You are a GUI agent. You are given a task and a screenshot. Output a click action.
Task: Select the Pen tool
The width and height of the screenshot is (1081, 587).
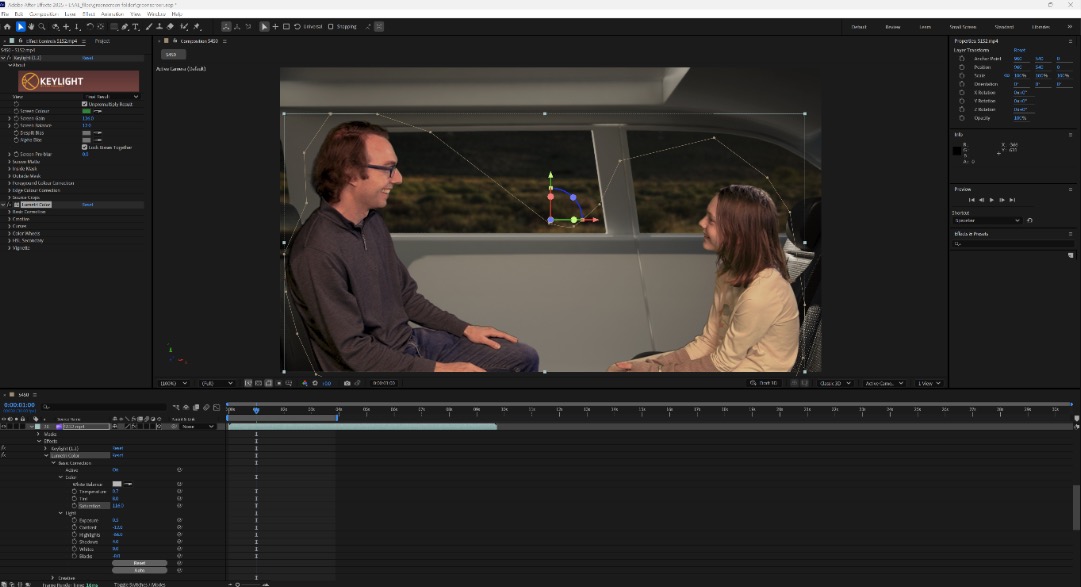click(125, 27)
